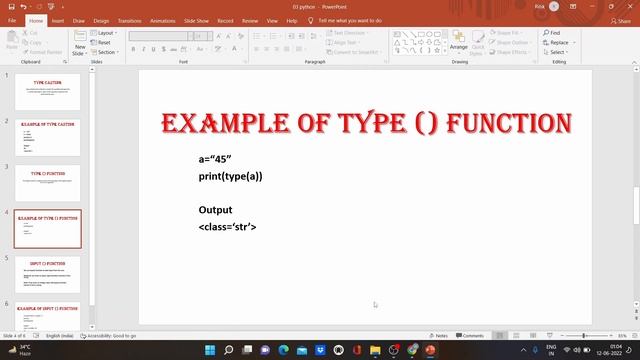Open Text Direction dropdown

click(x=347, y=33)
